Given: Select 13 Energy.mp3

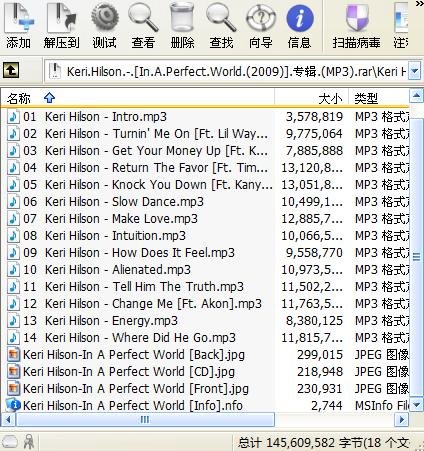Looking at the screenshot, I should [92, 321].
